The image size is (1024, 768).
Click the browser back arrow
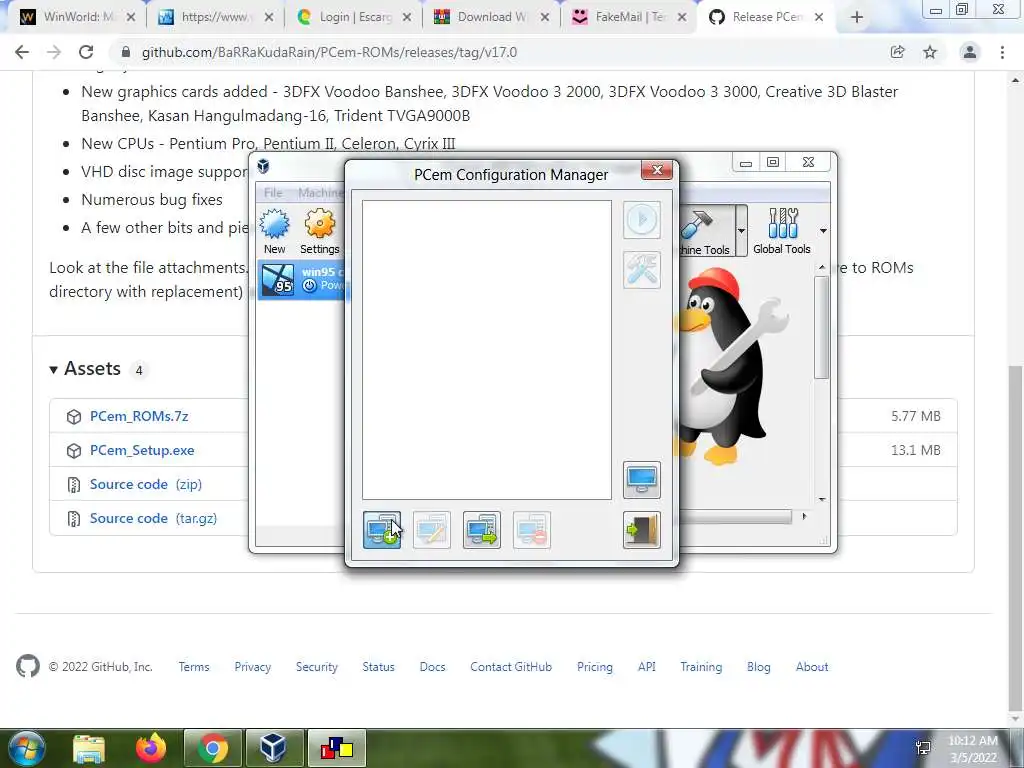(22, 52)
